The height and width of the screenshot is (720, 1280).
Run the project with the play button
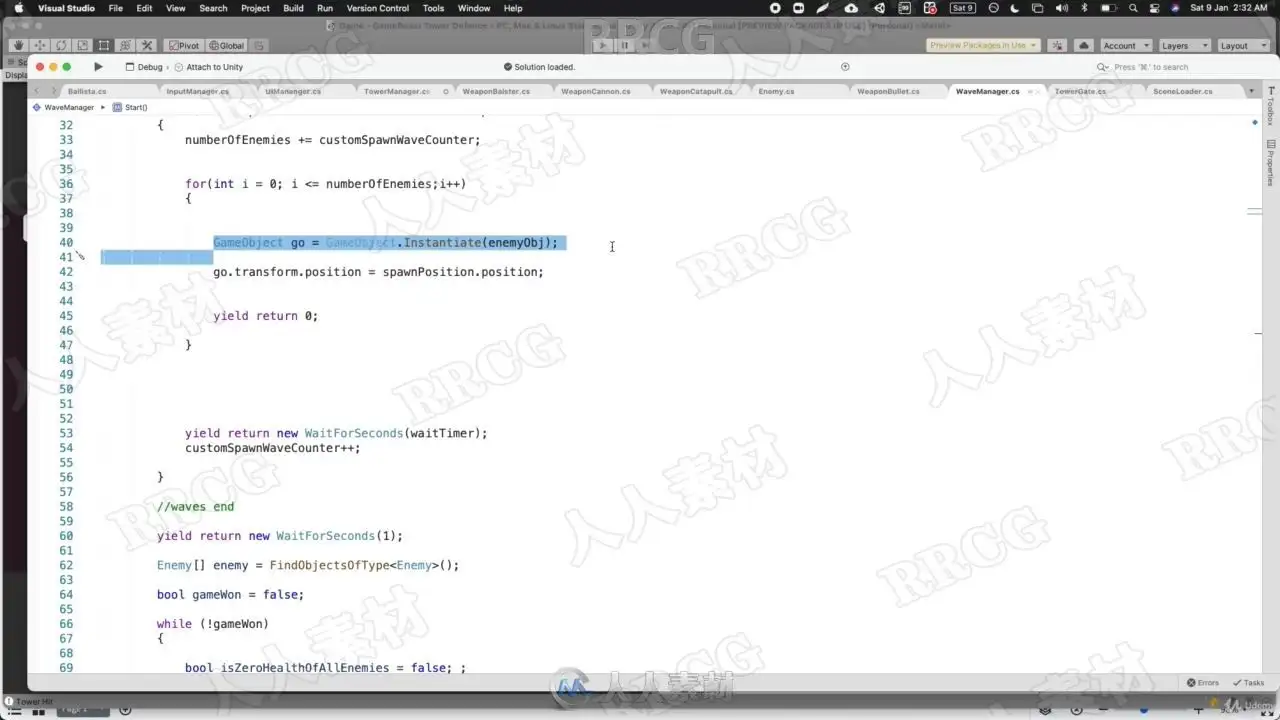[98, 67]
